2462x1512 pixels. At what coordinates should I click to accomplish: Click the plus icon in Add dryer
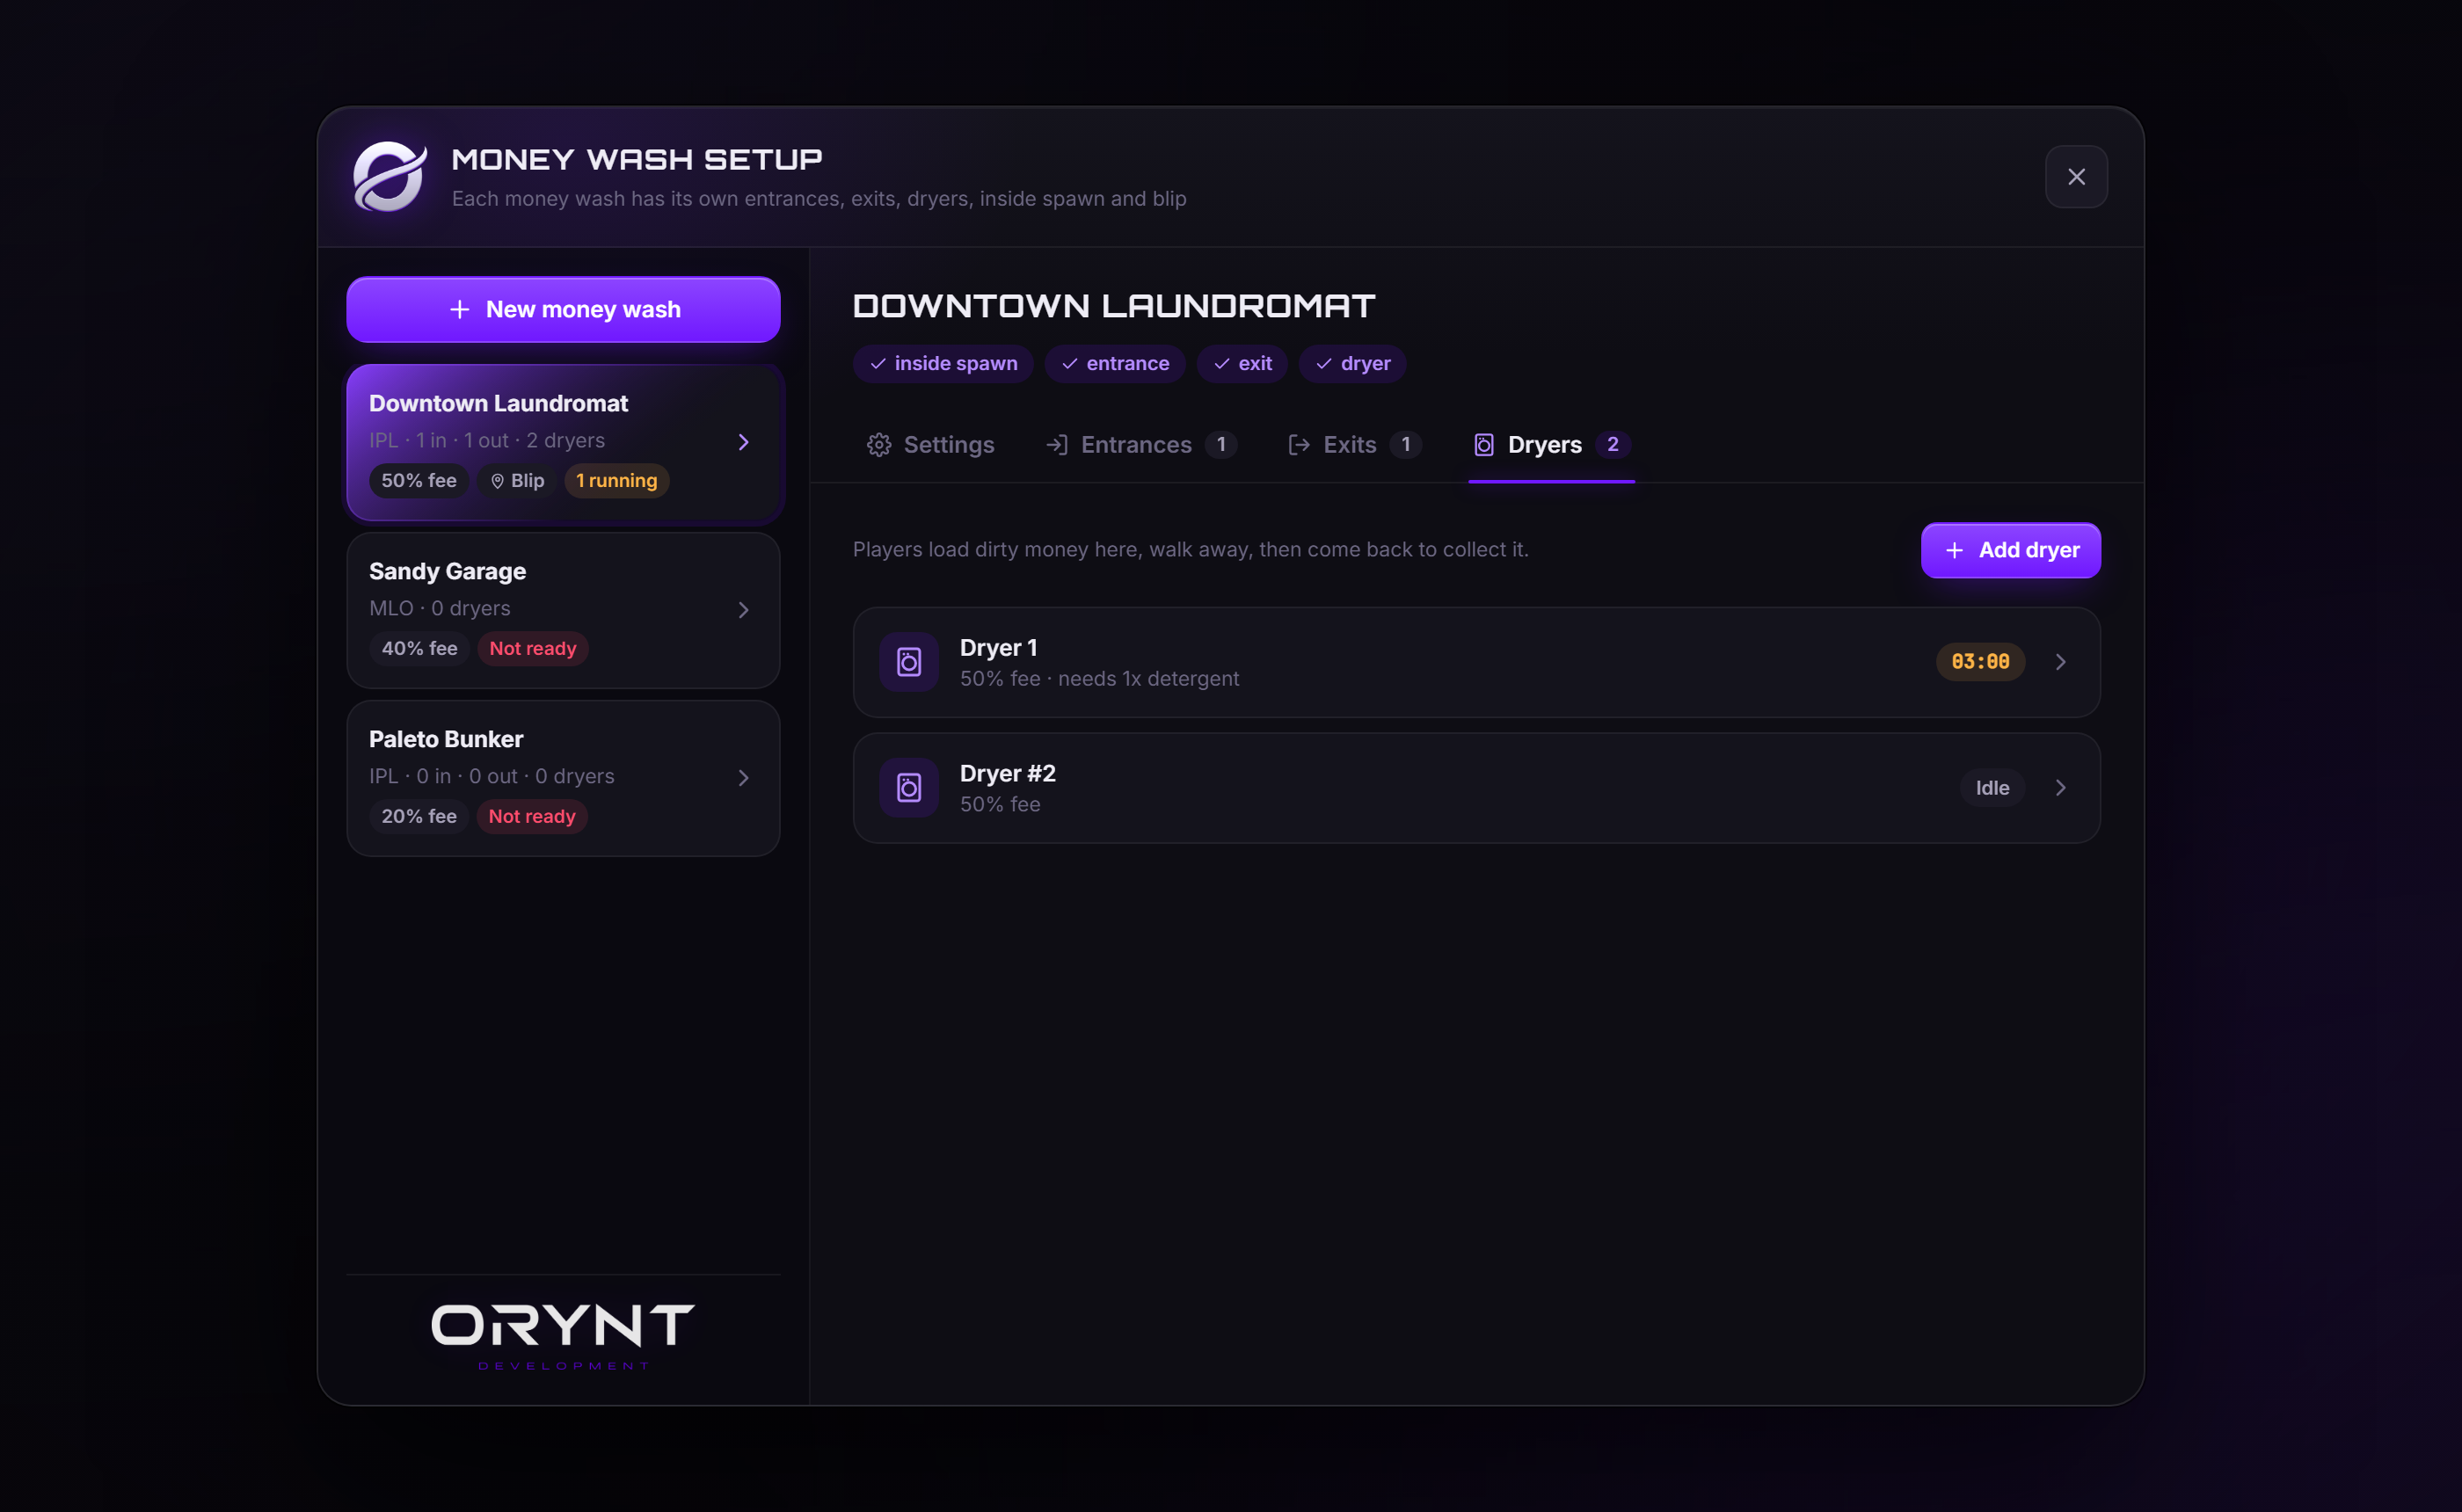(x=1954, y=550)
